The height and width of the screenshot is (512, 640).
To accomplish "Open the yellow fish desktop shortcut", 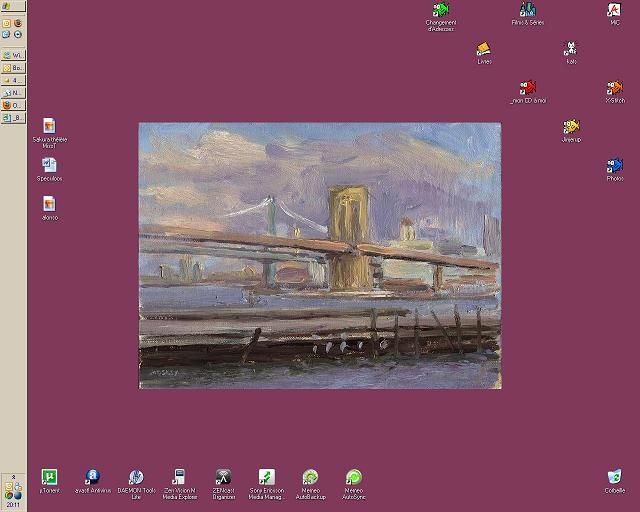I will coord(571,131).
